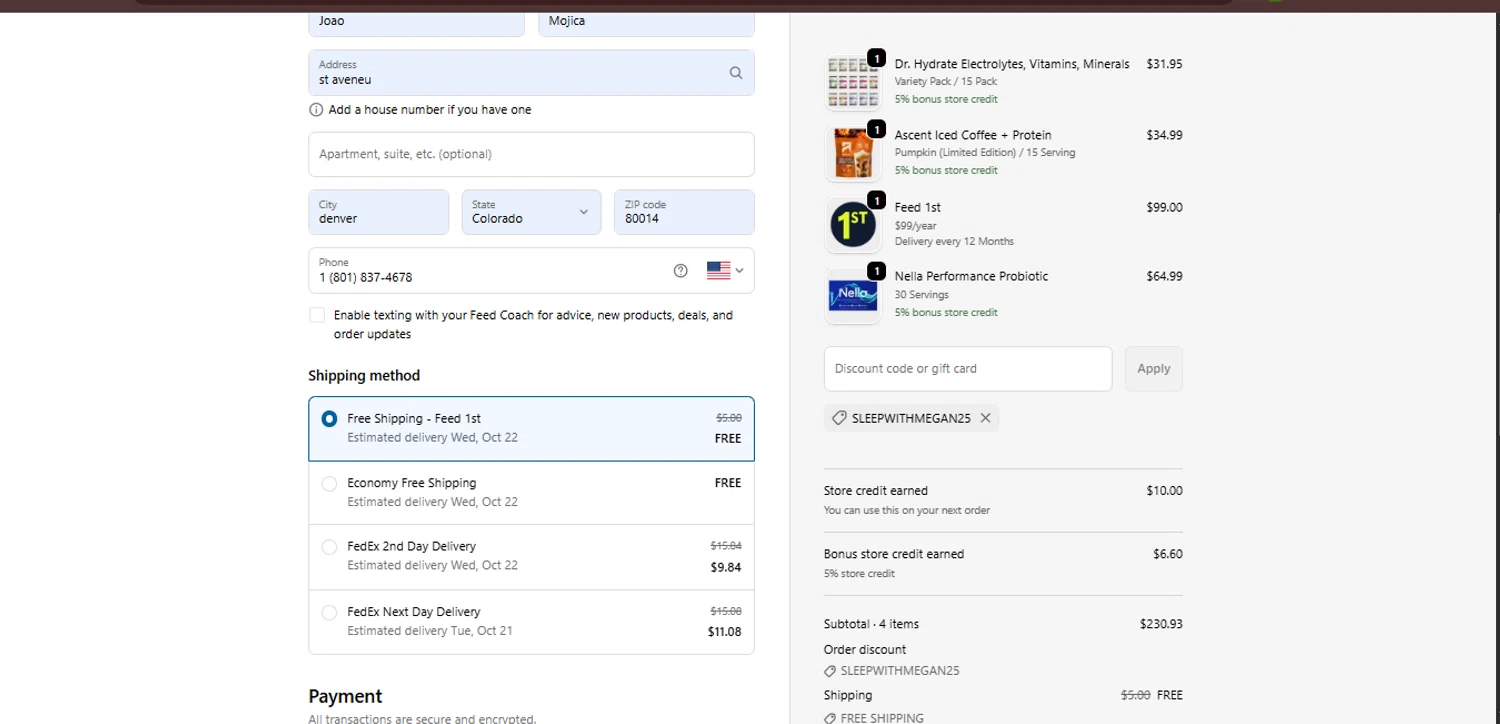Click the Store credit earned $10.00 value
Screen dimensions: 1500x724
pos(1164,491)
